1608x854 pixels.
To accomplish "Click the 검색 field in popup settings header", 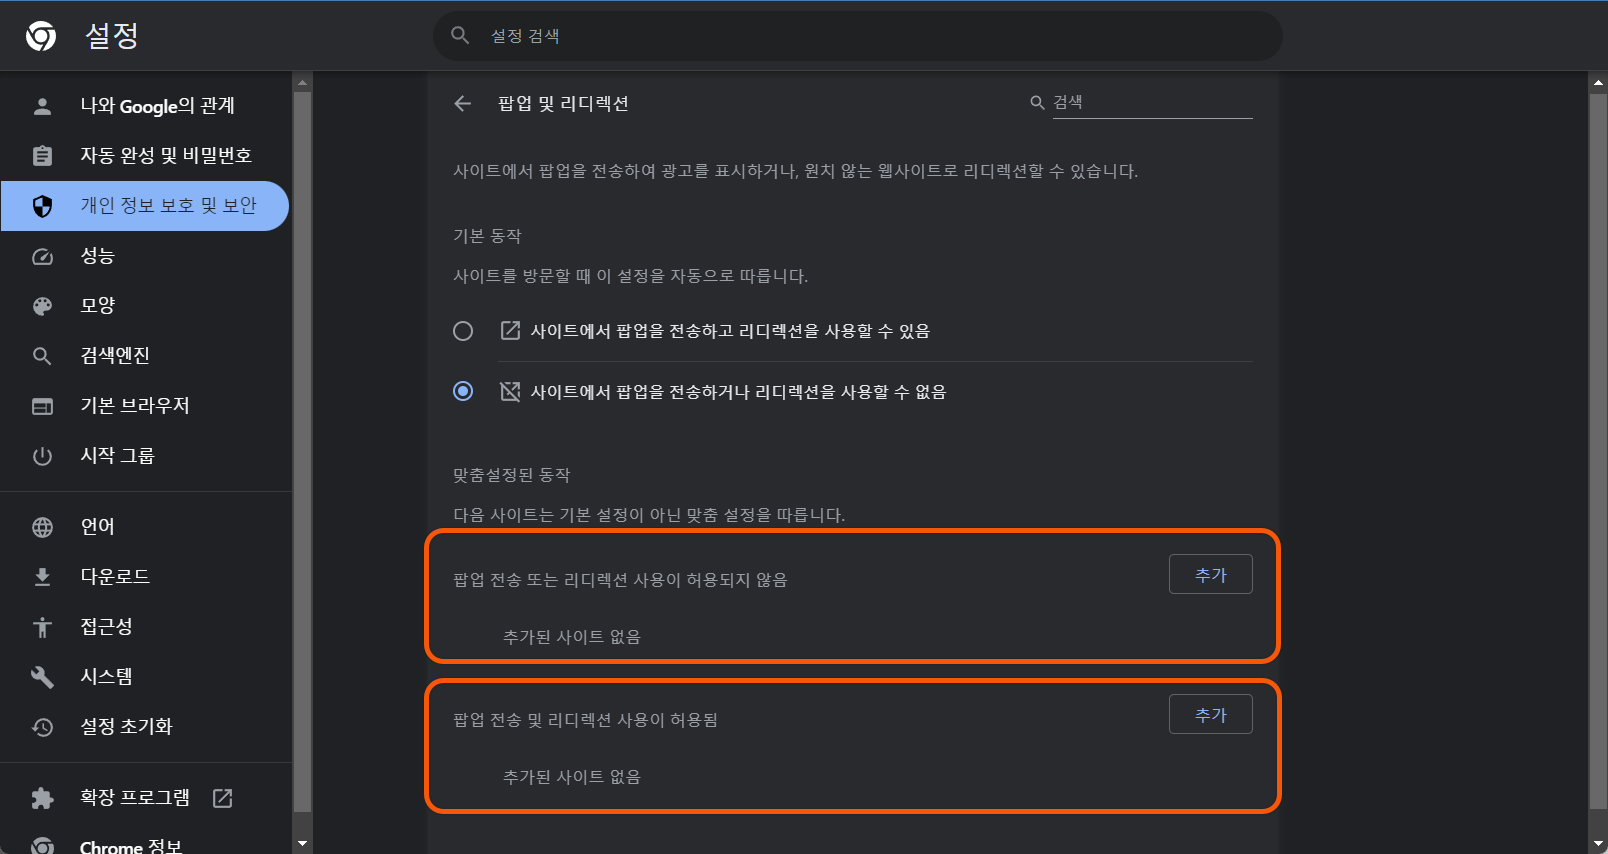I will point(1152,103).
